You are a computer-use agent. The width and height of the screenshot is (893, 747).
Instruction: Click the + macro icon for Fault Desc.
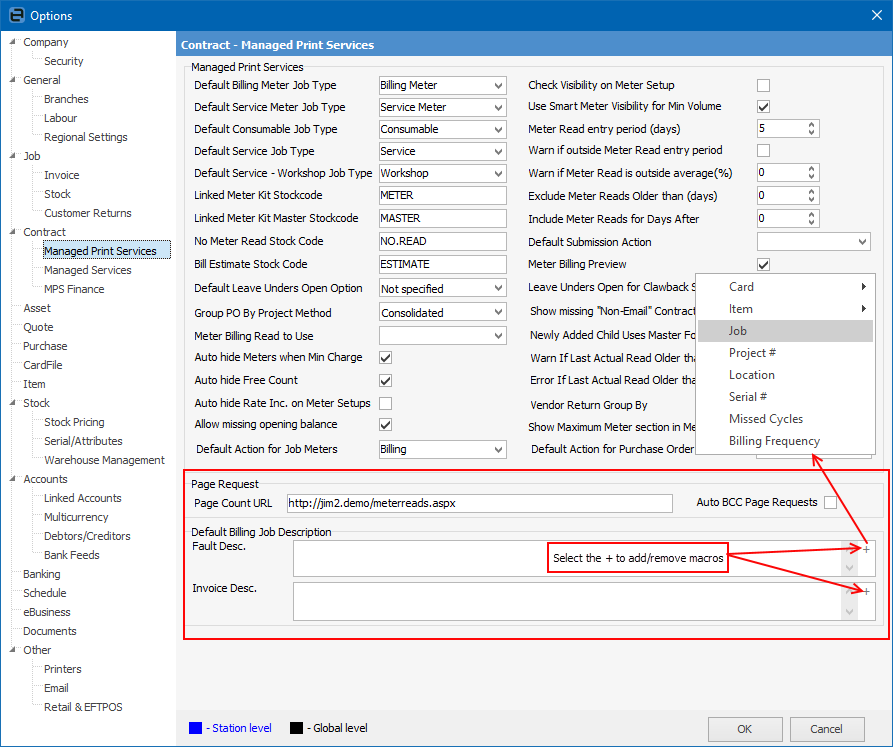click(866, 549)
